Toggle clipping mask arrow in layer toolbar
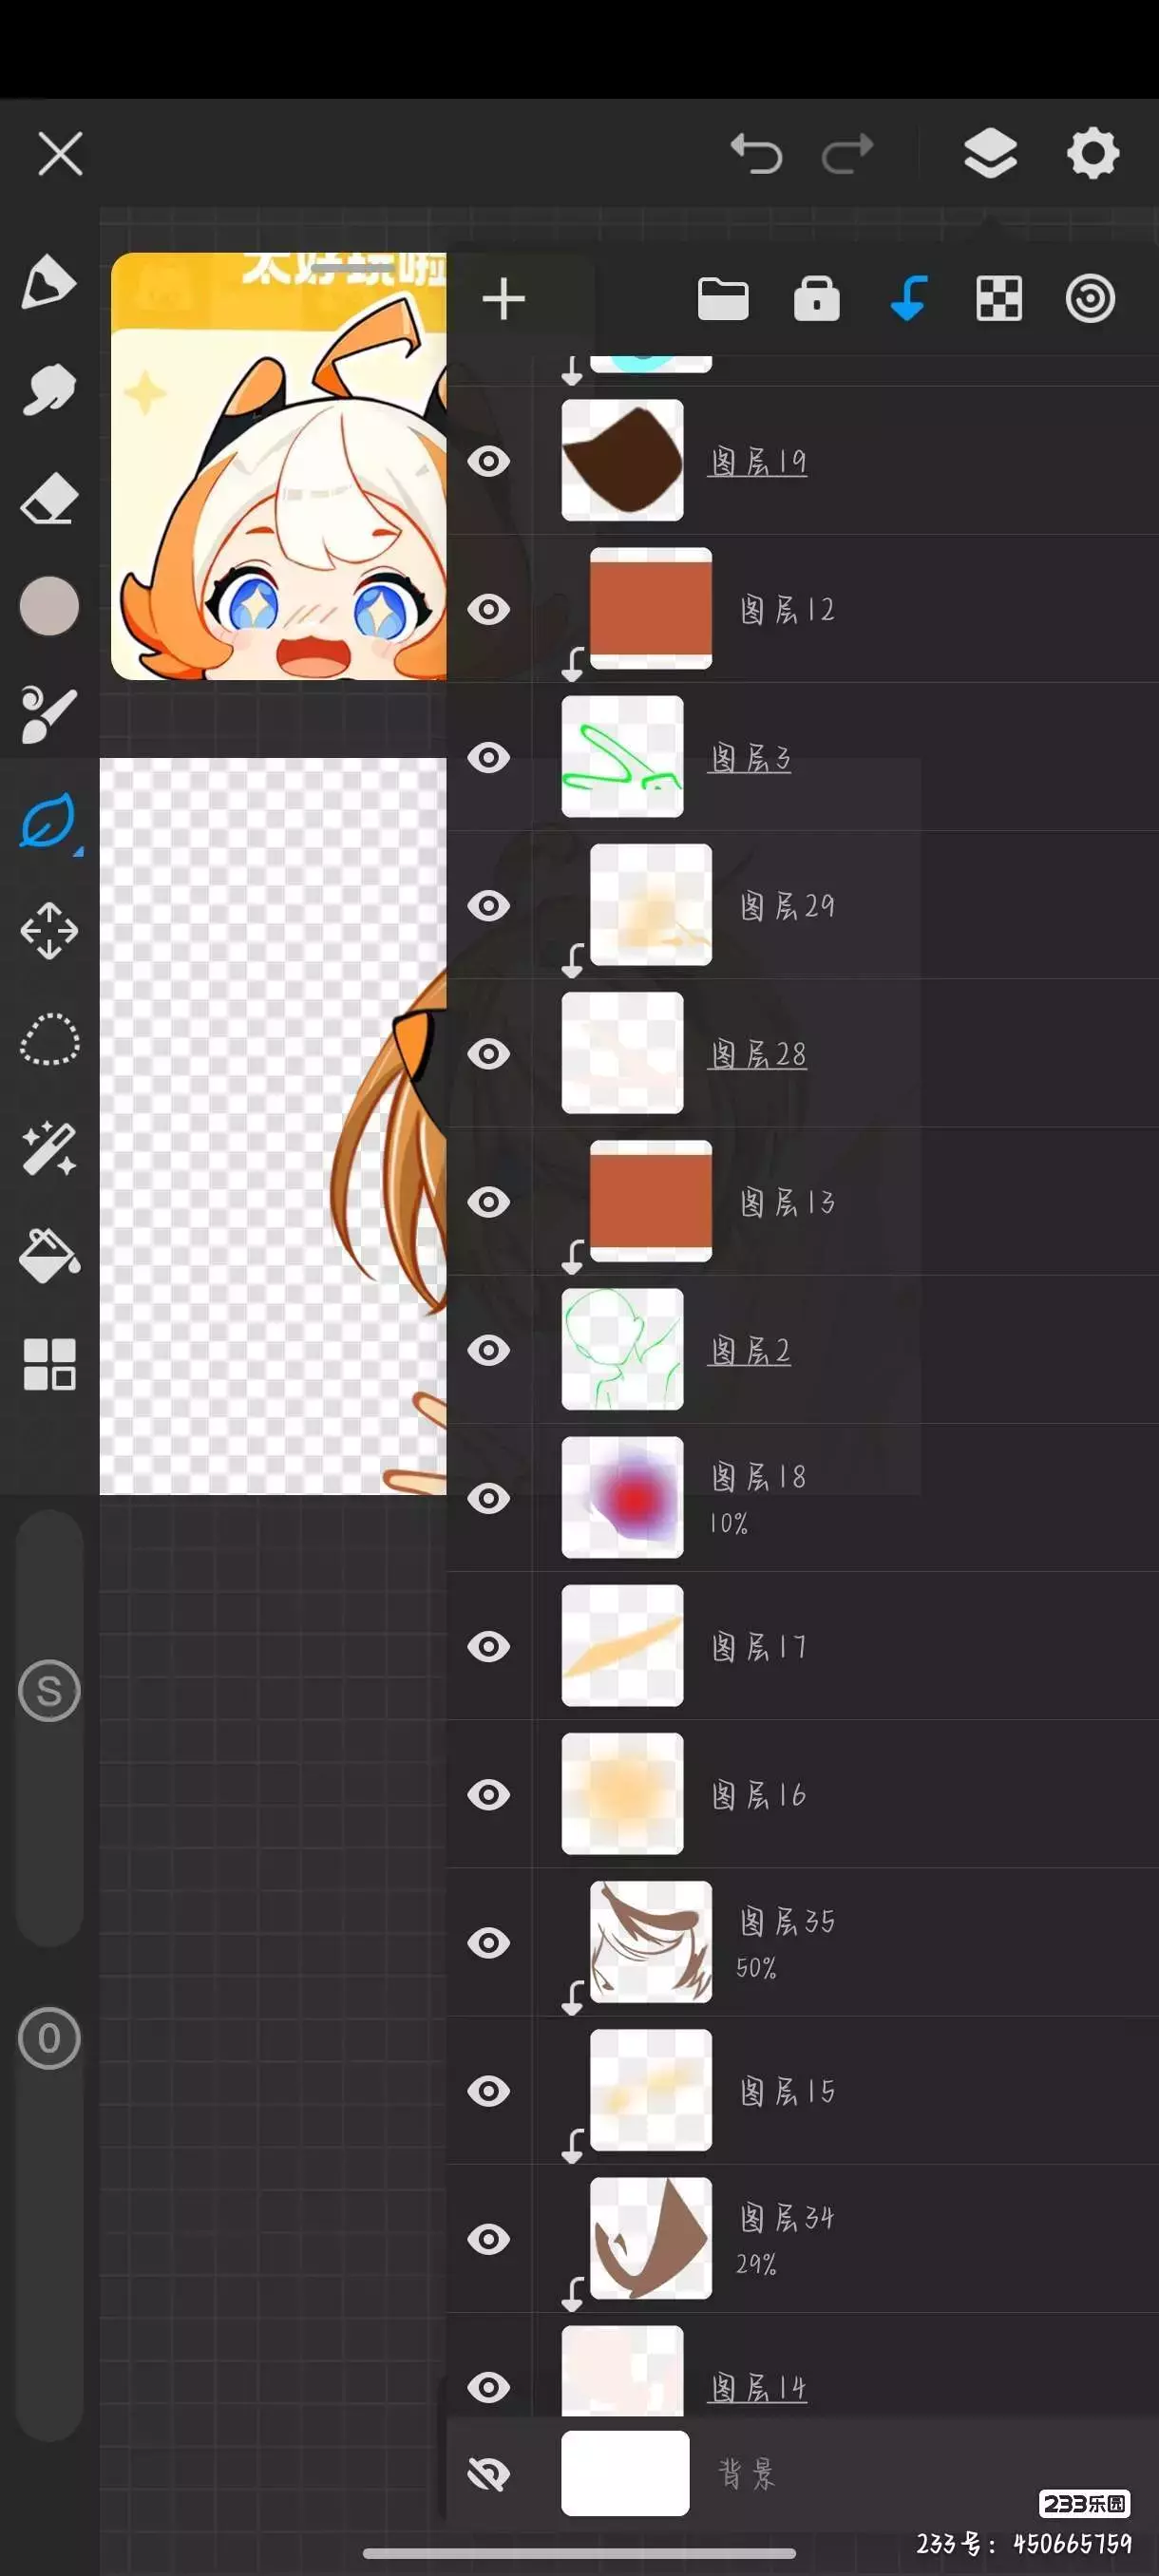 907,299
